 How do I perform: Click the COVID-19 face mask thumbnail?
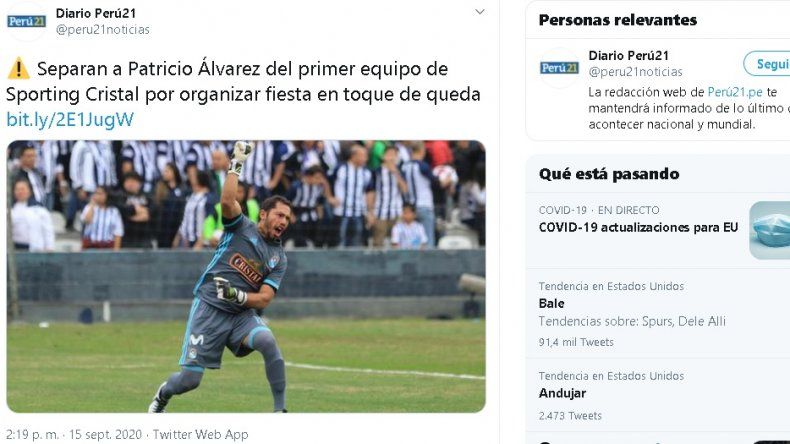[x=770, y=231]
